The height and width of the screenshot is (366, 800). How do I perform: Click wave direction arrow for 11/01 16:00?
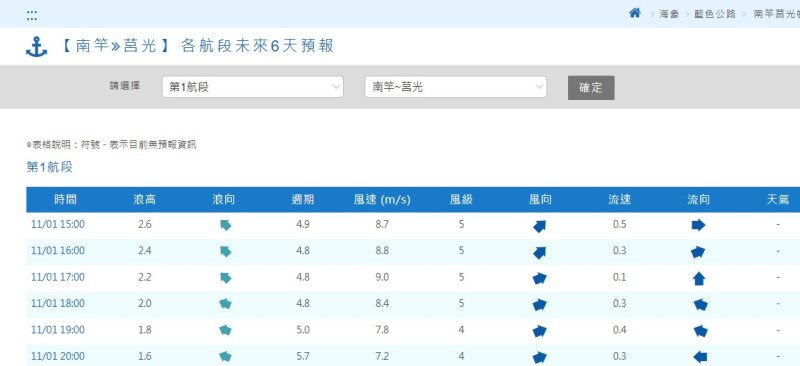226,252
